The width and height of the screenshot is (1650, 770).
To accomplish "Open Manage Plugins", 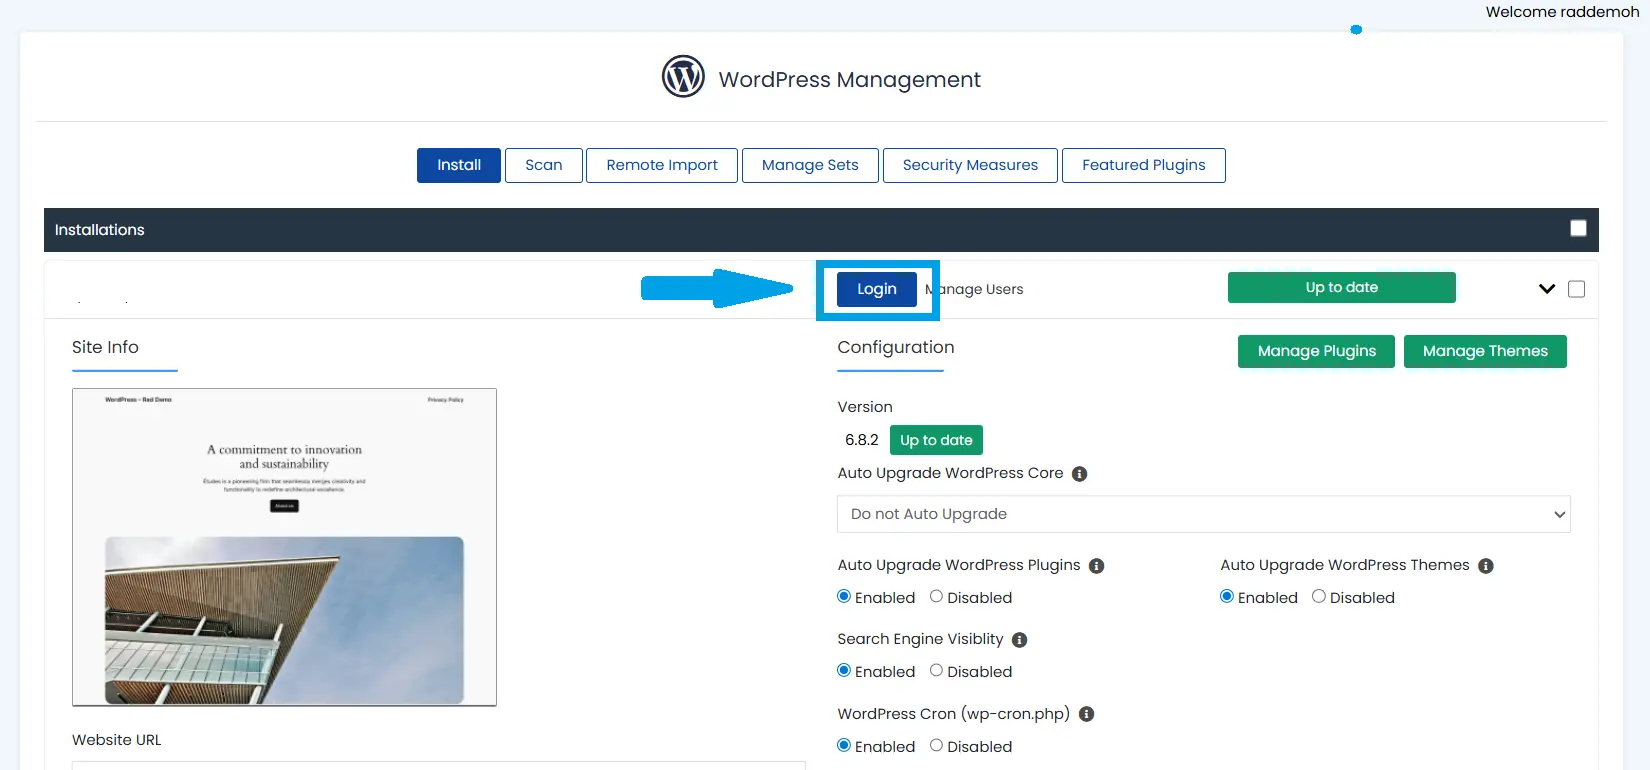I will pyautogui.click(x=1316, y=351).
